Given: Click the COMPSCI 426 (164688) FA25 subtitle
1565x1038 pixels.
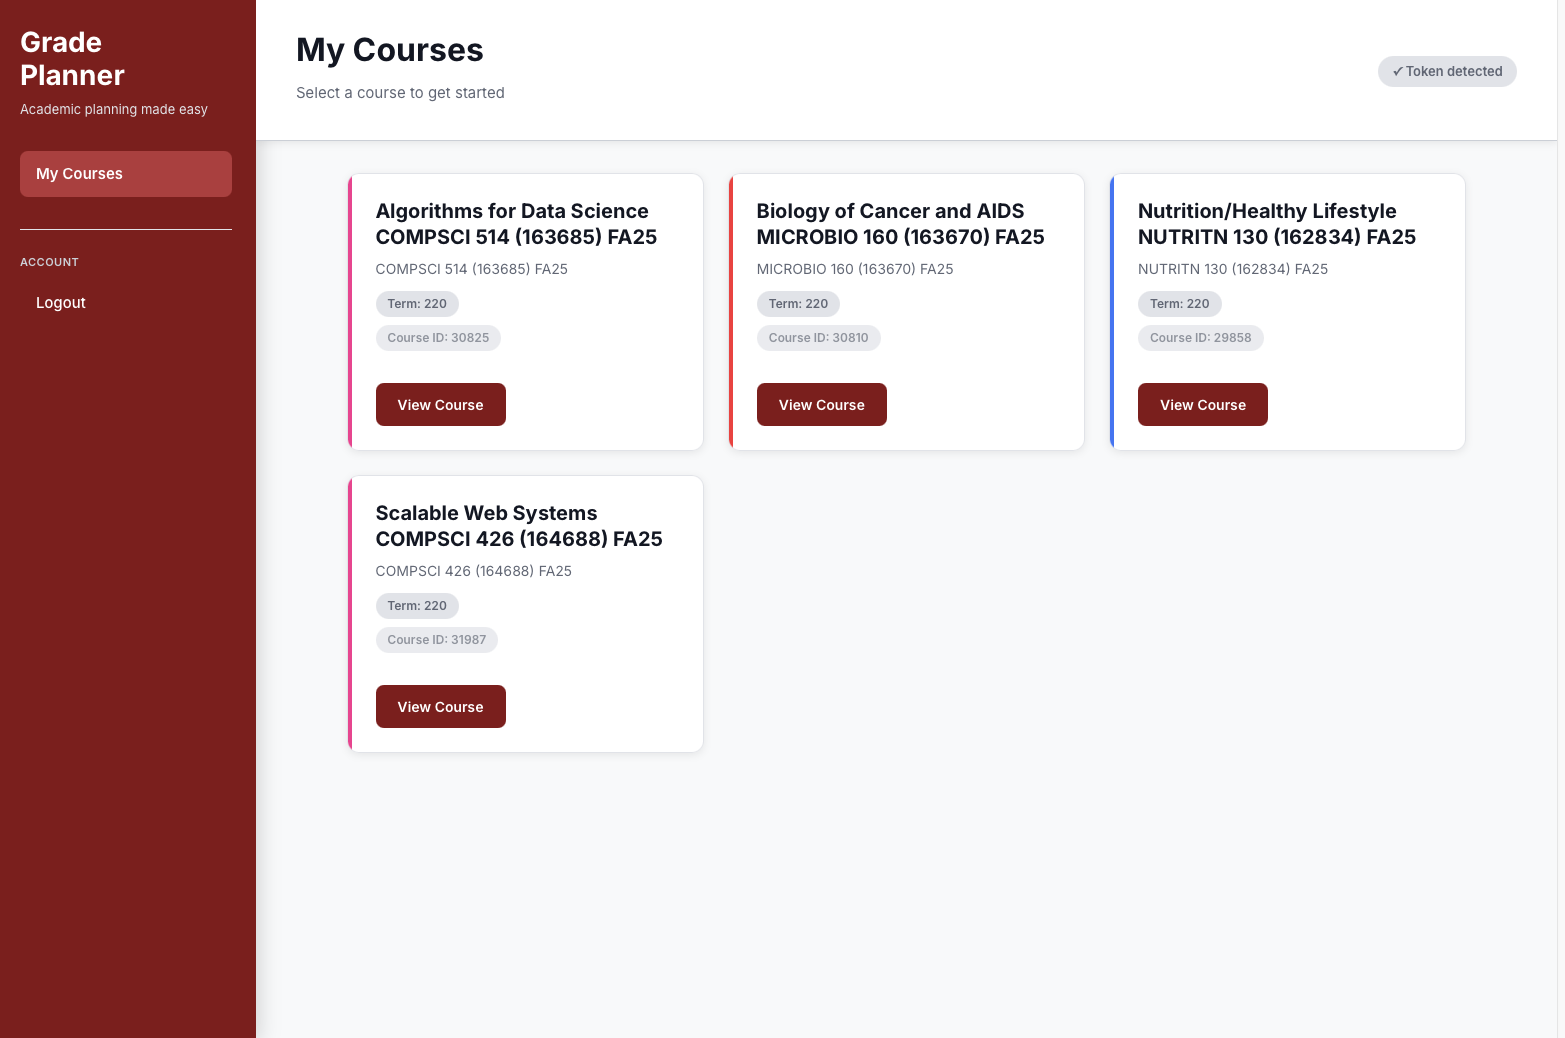Looking at the screenshot, I should pos(474,571).
